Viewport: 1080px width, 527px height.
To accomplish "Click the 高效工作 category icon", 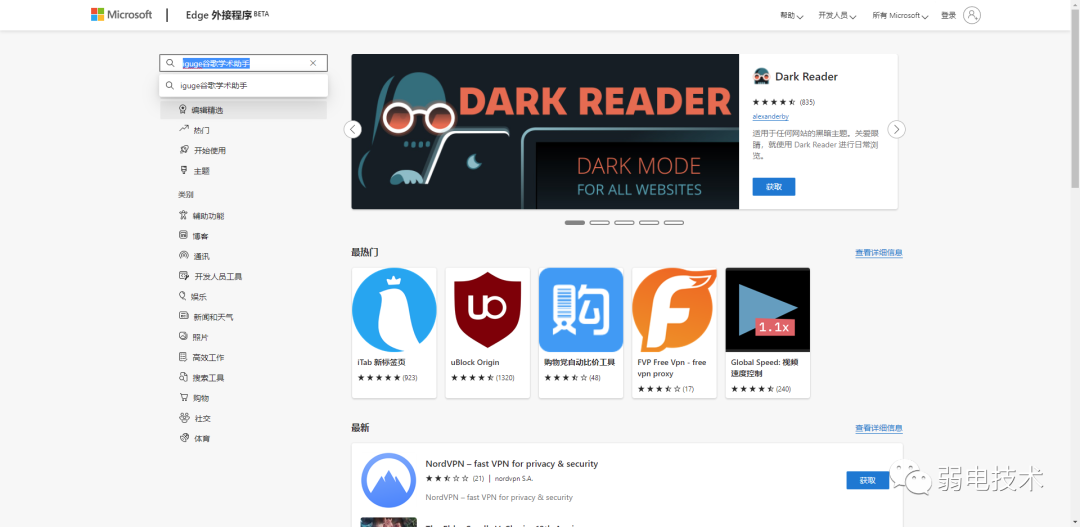I will tap(183, 357).
